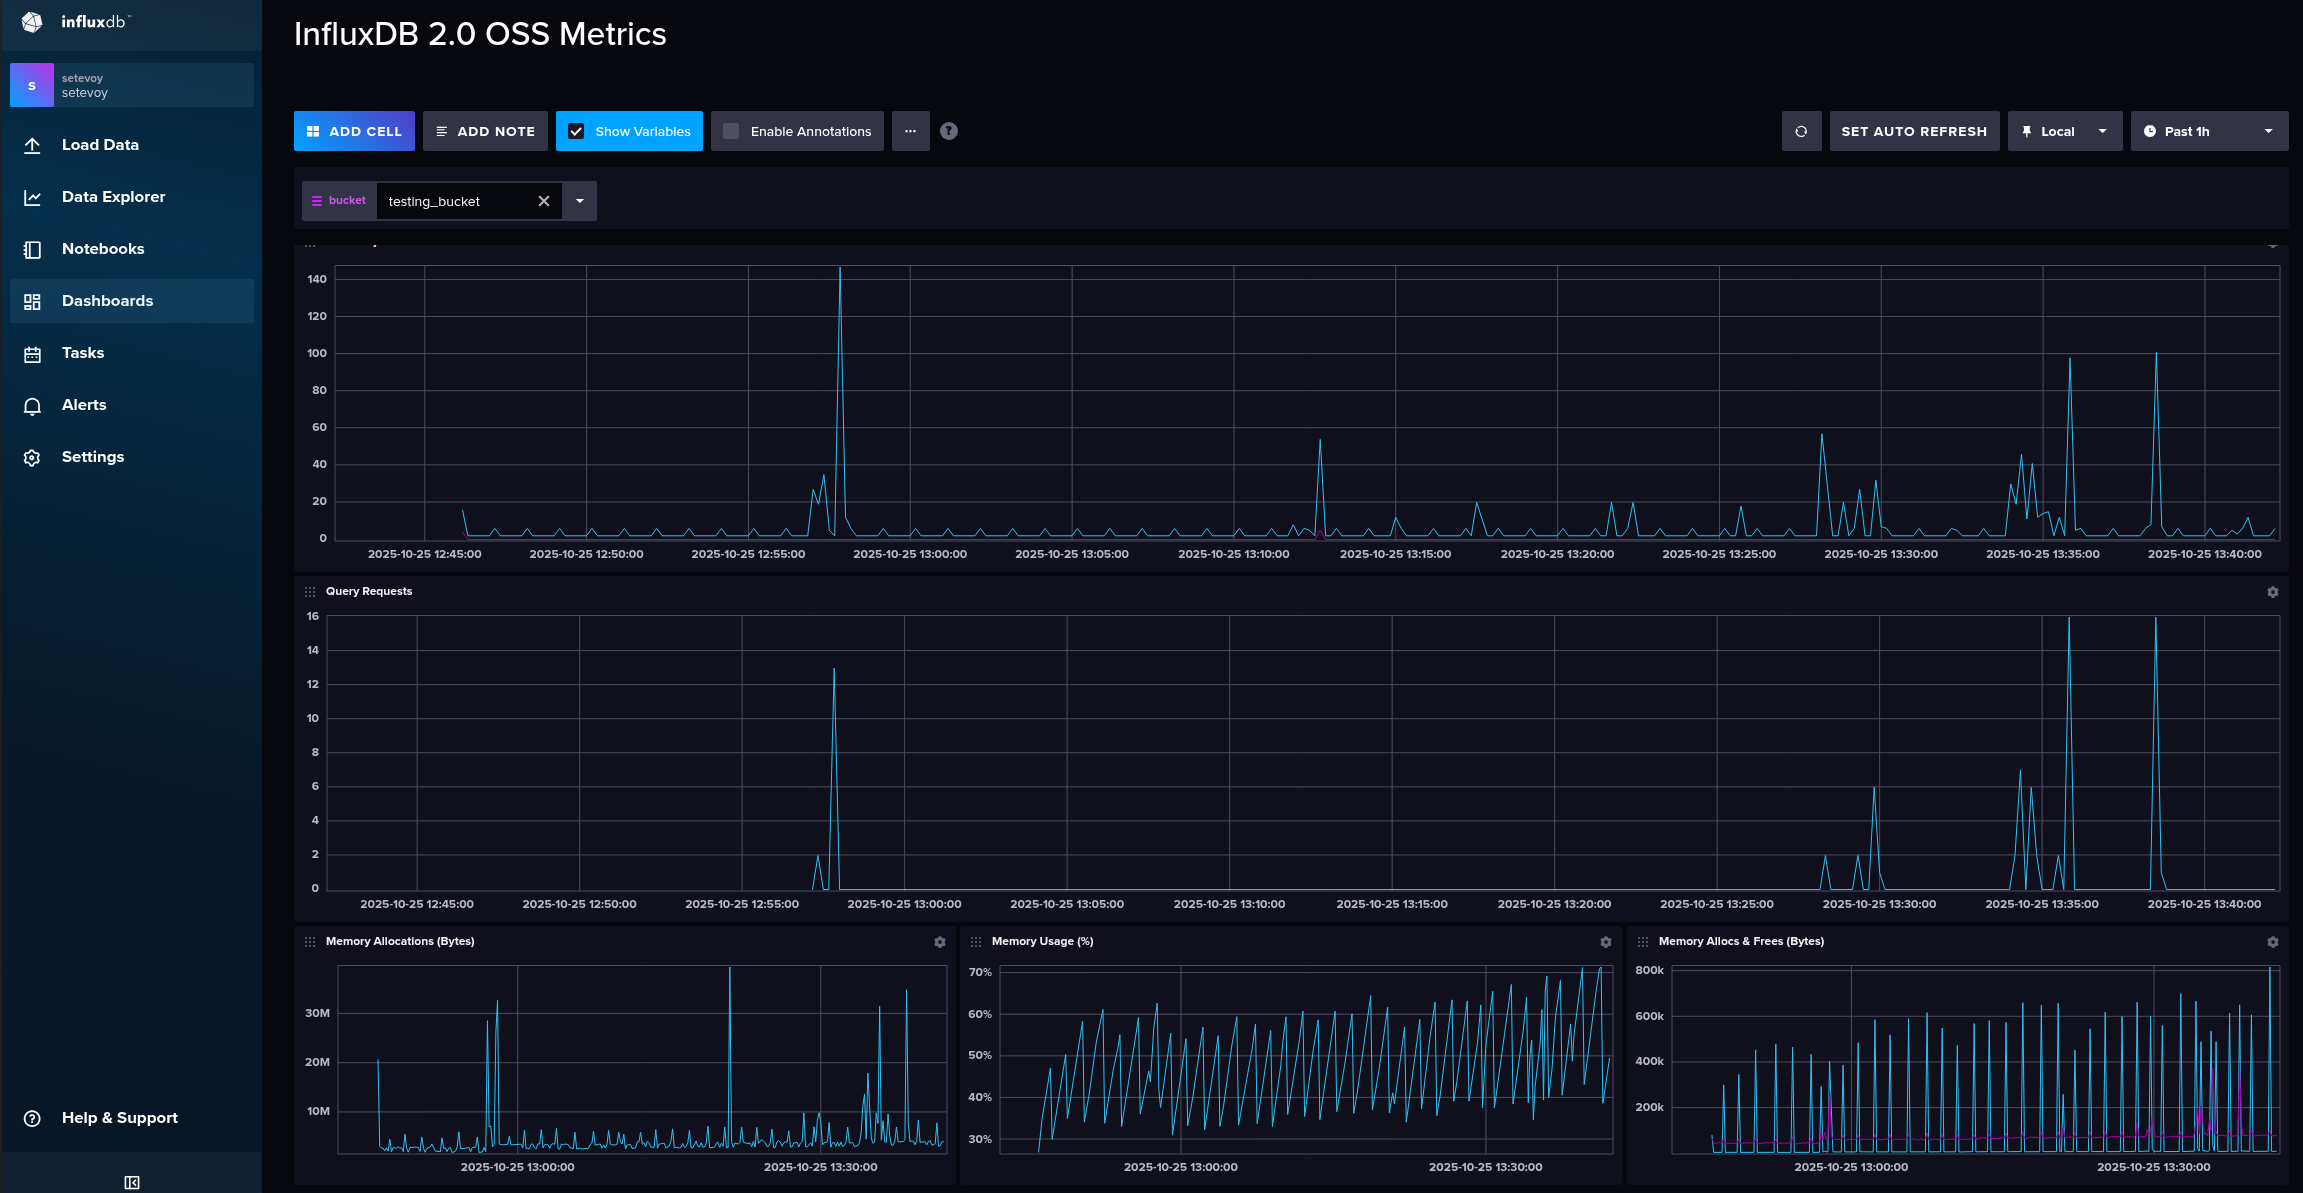Viewport: 2303px width, 1193px height.
Task: Click the refresh dashboard icon button
Action: (x=1801, y=131)
